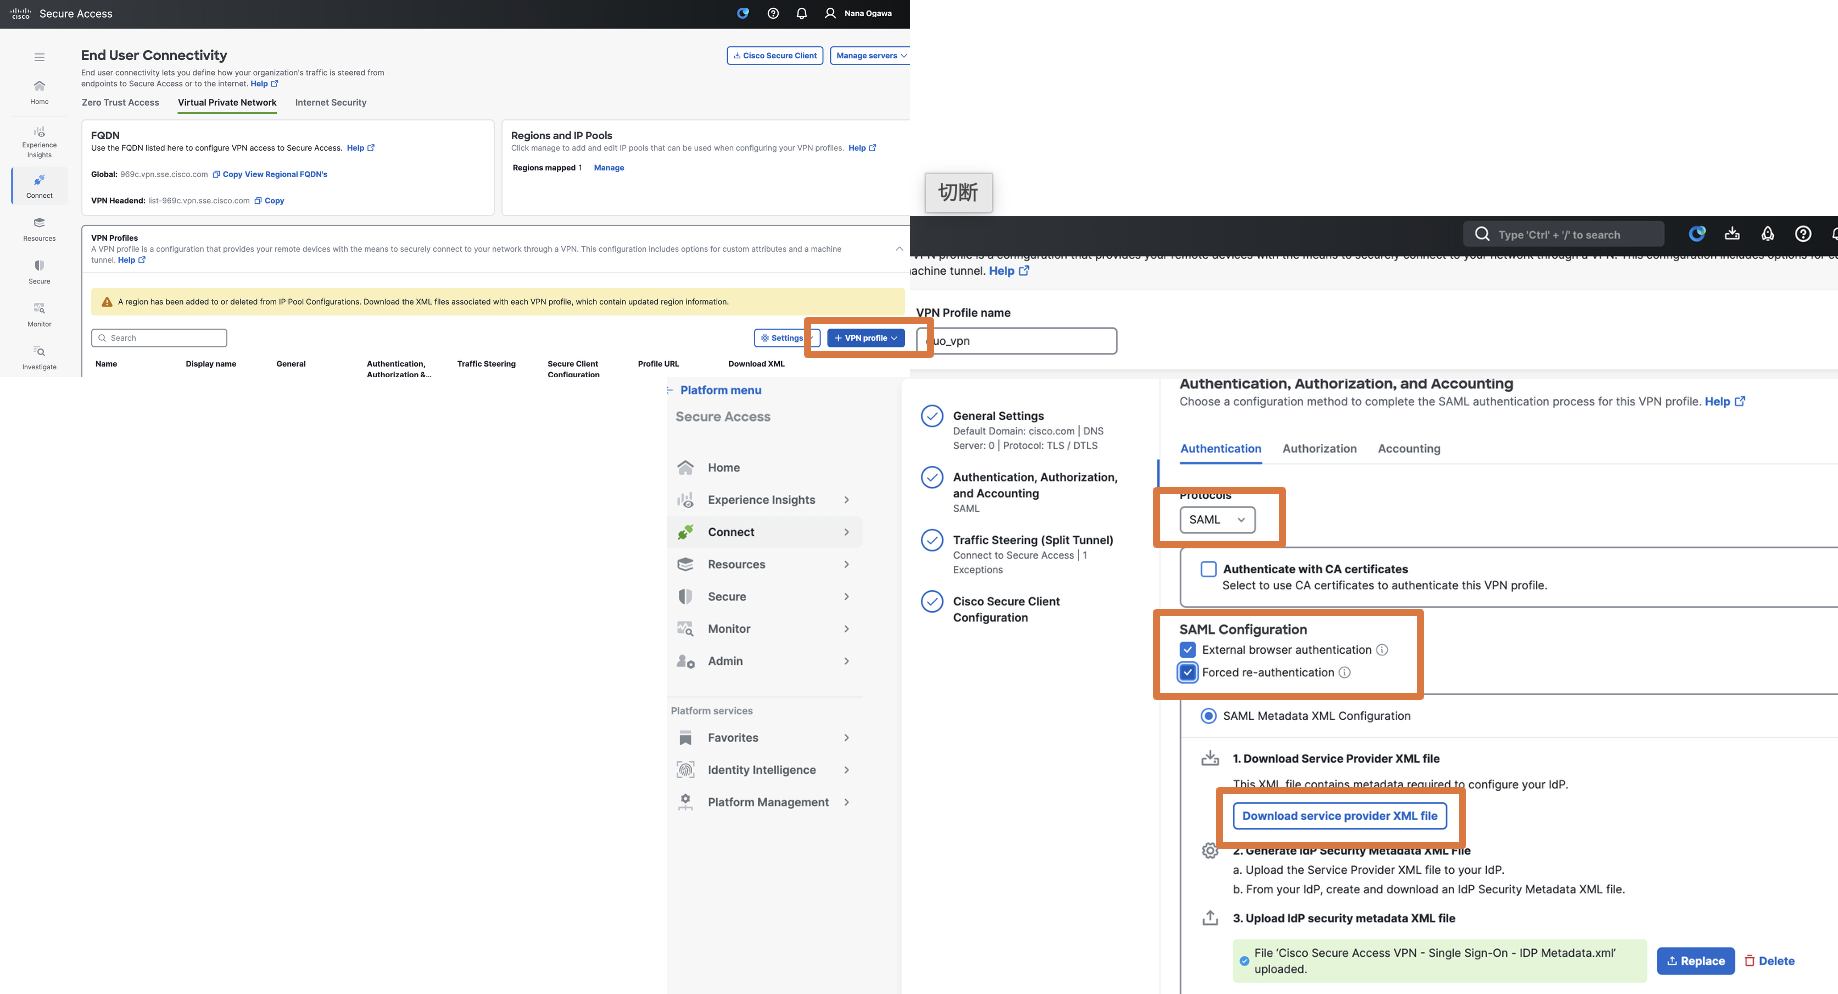Click the Manage link for Regions mapped
Screen dimensions: 1838x994
click(x=609, y=168)
